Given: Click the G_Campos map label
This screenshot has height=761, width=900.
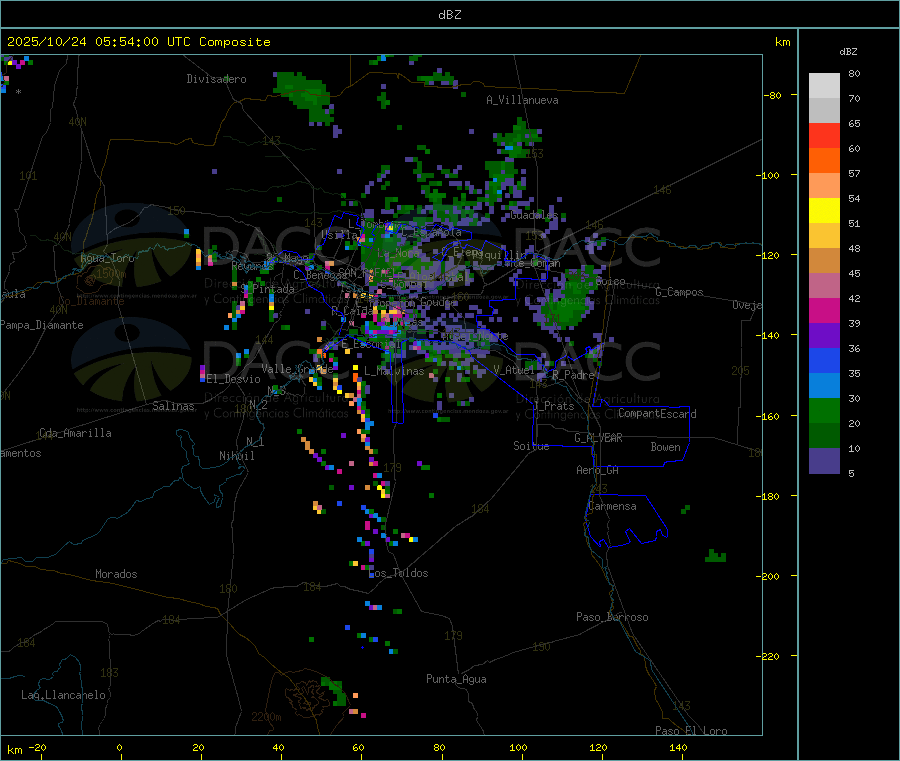Looking at the screenshot, I should click(680, 292).
